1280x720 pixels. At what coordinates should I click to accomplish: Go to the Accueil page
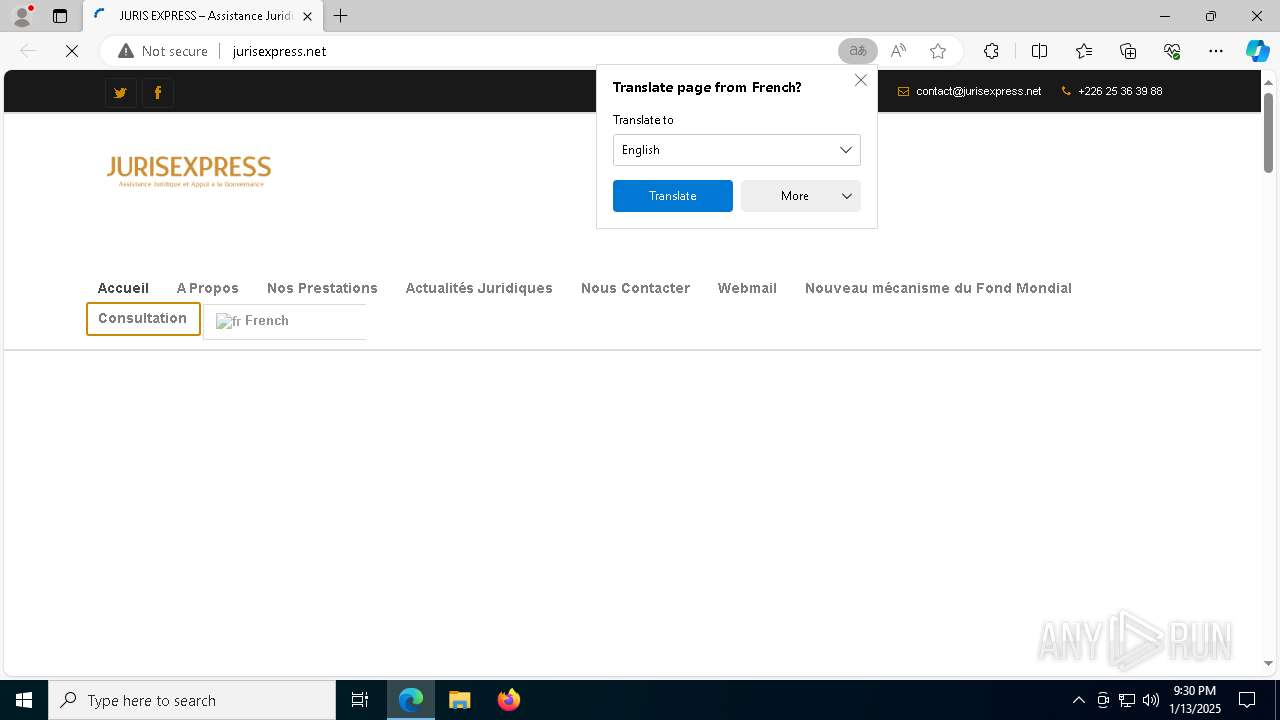(x=123, y=288)
